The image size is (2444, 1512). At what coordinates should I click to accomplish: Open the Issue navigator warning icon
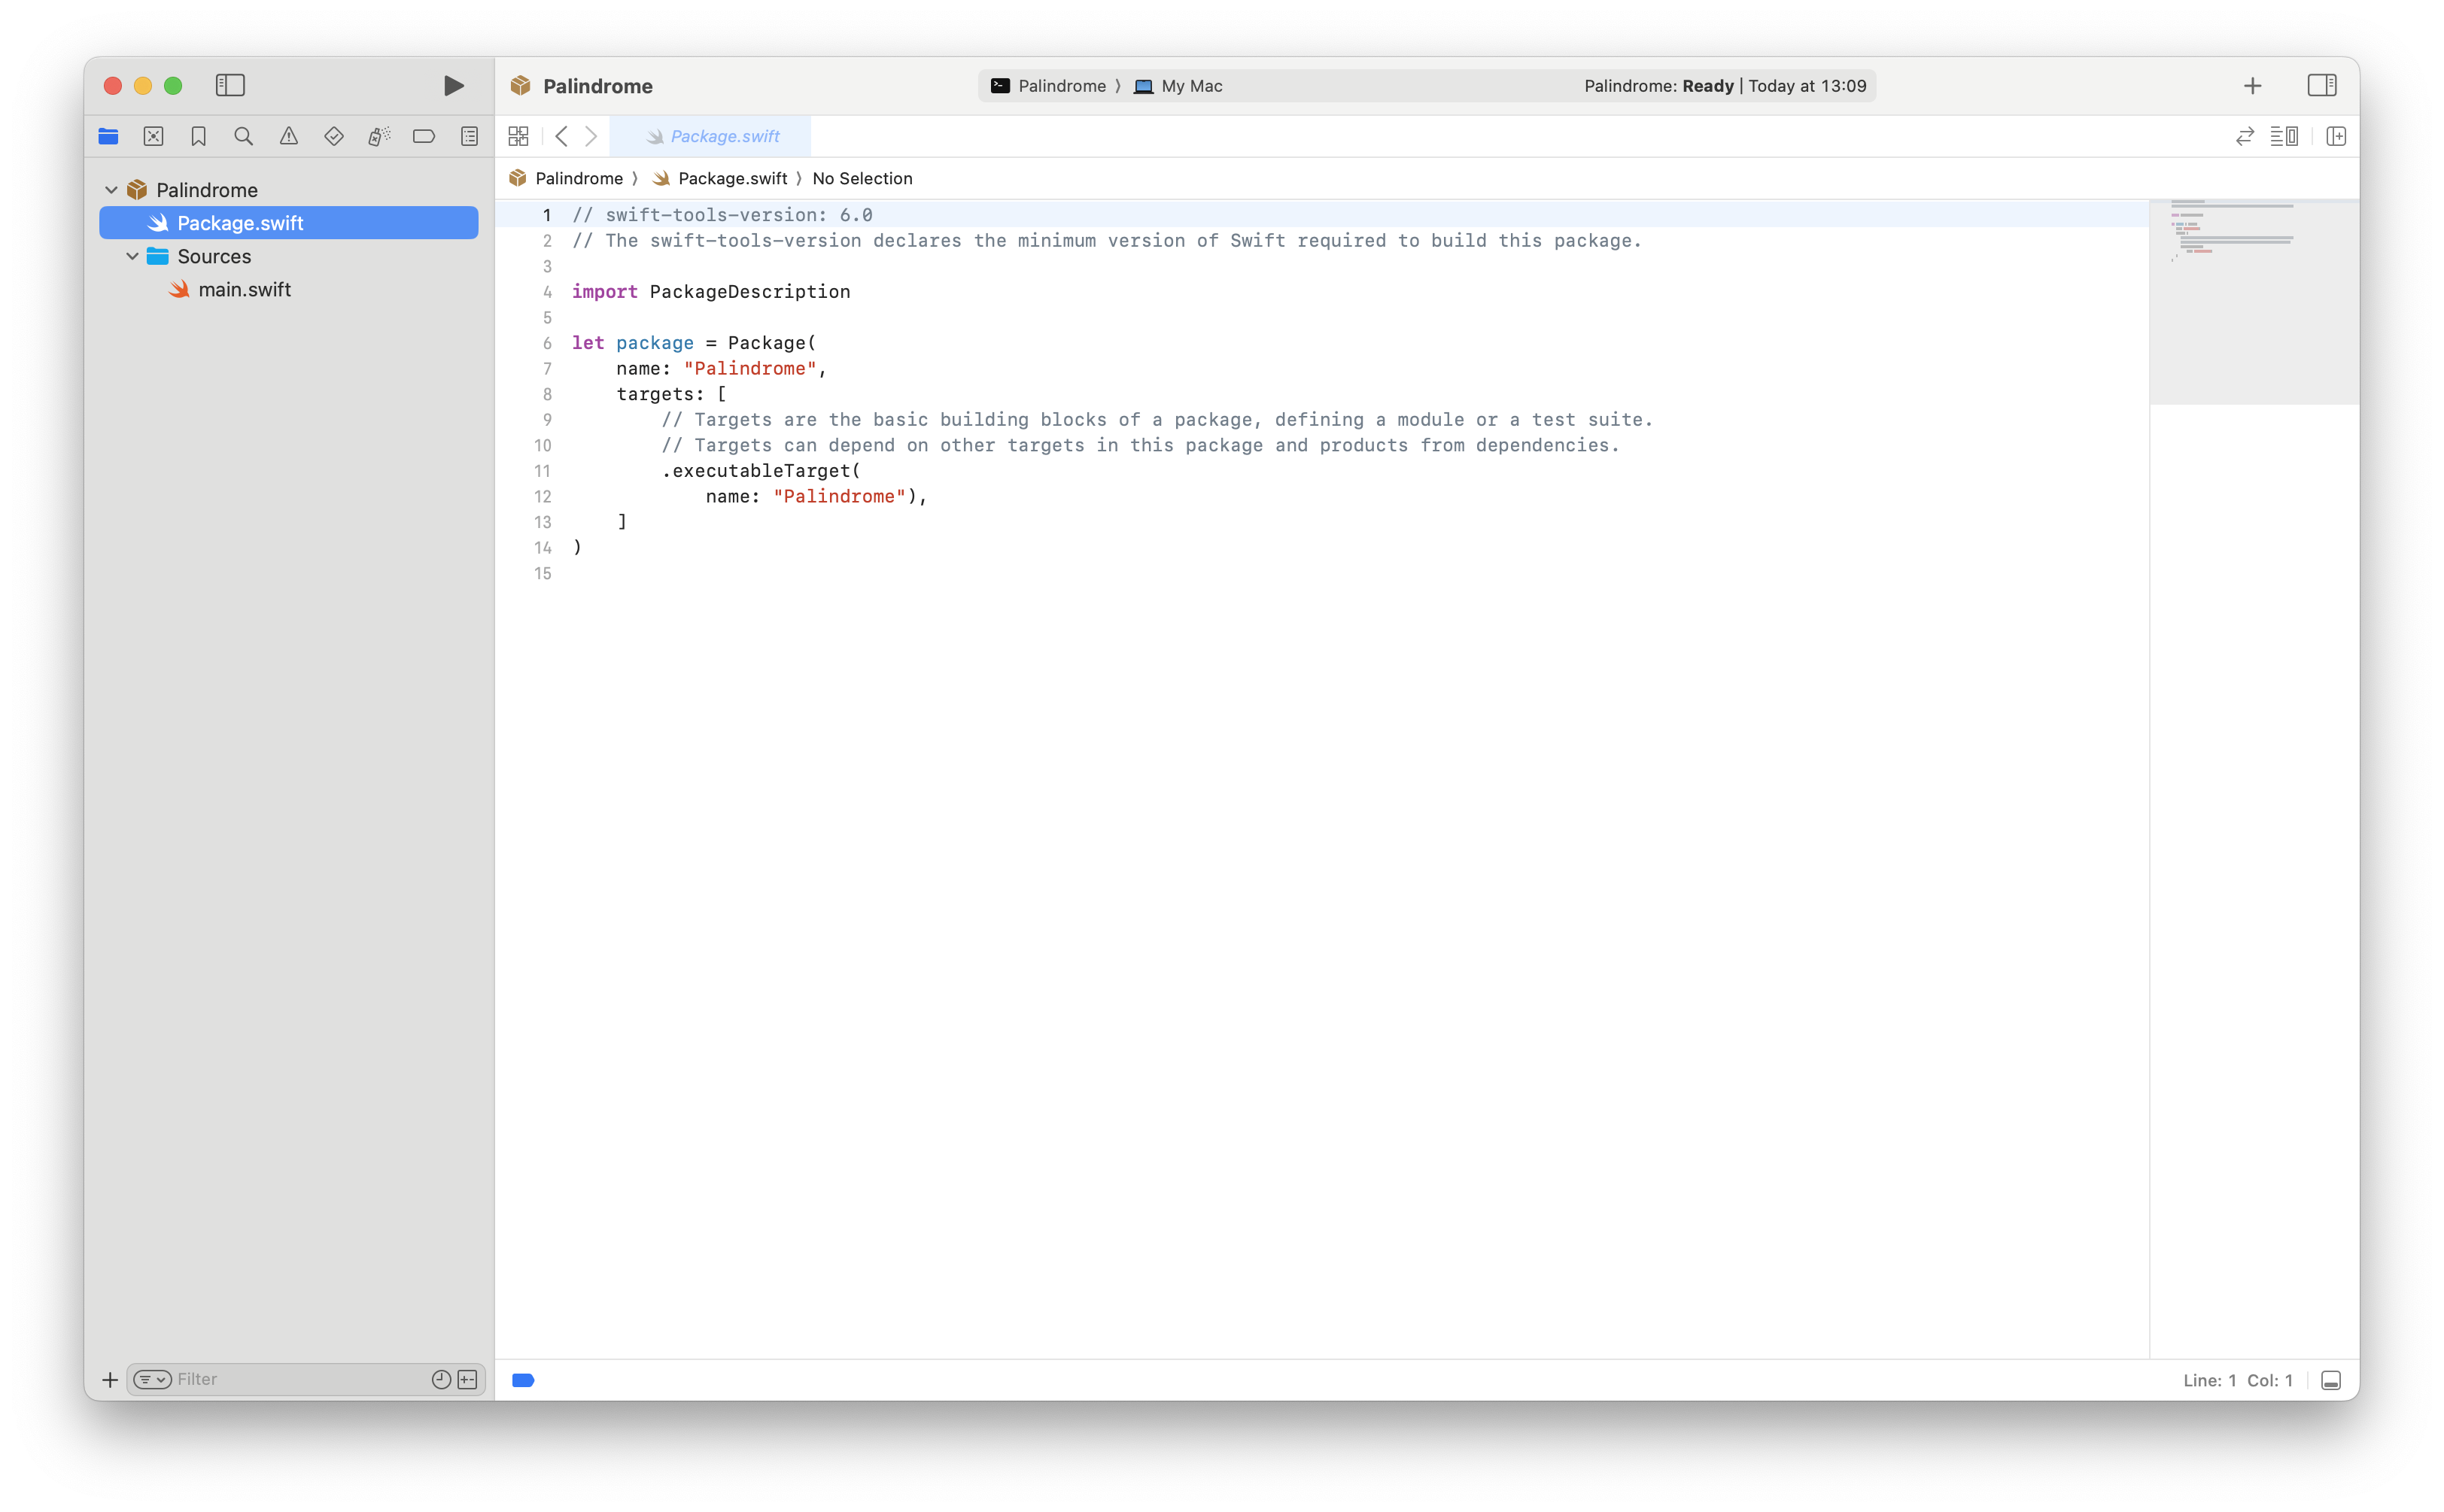coord(289,137)
